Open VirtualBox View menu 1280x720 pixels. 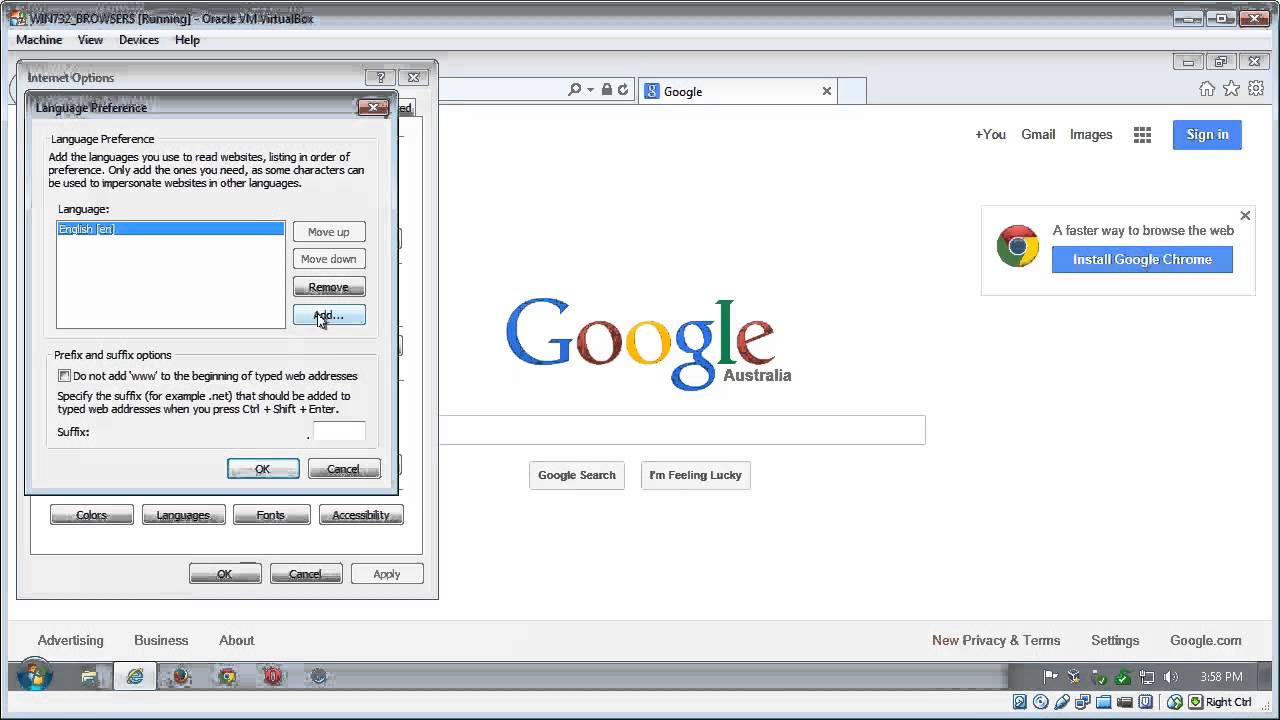tap(91, 40)
